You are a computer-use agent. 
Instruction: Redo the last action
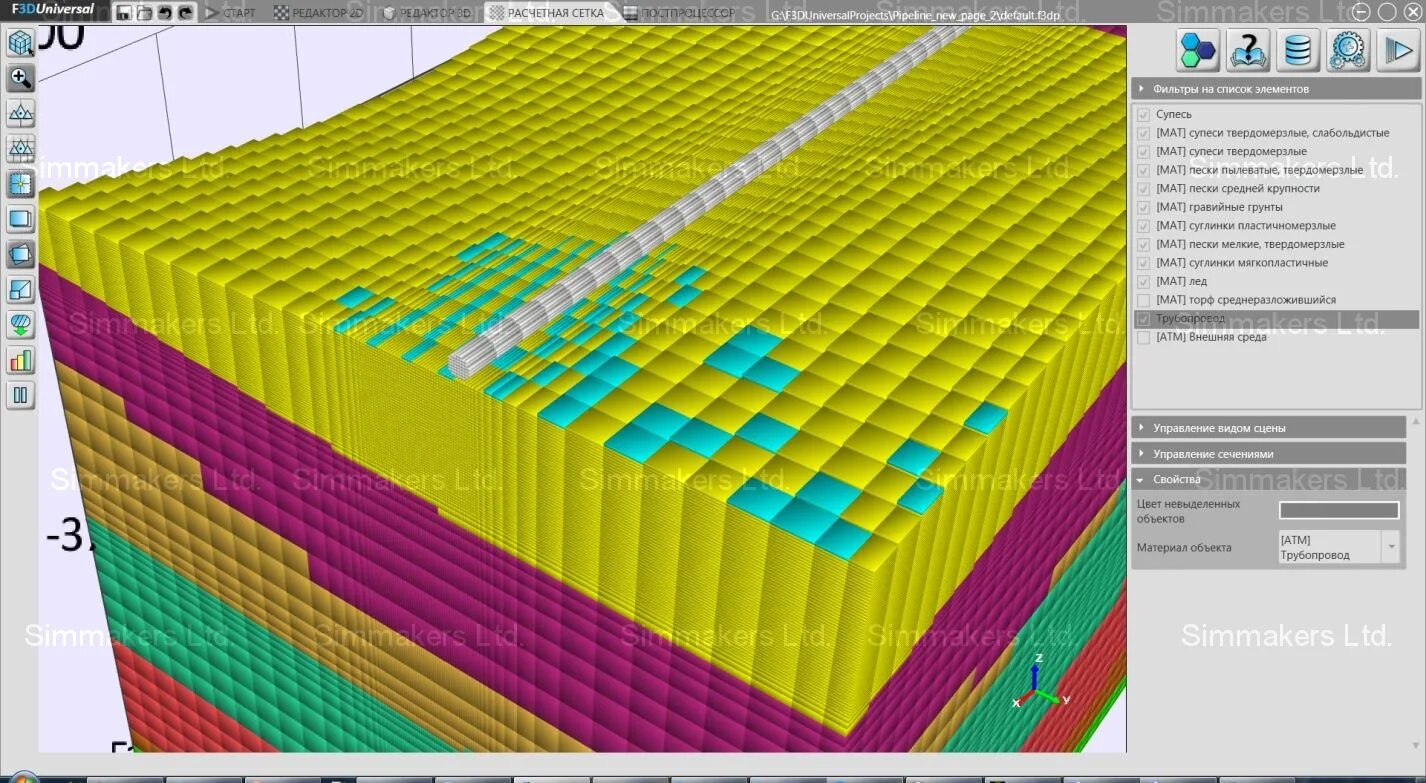pos(186,13)
